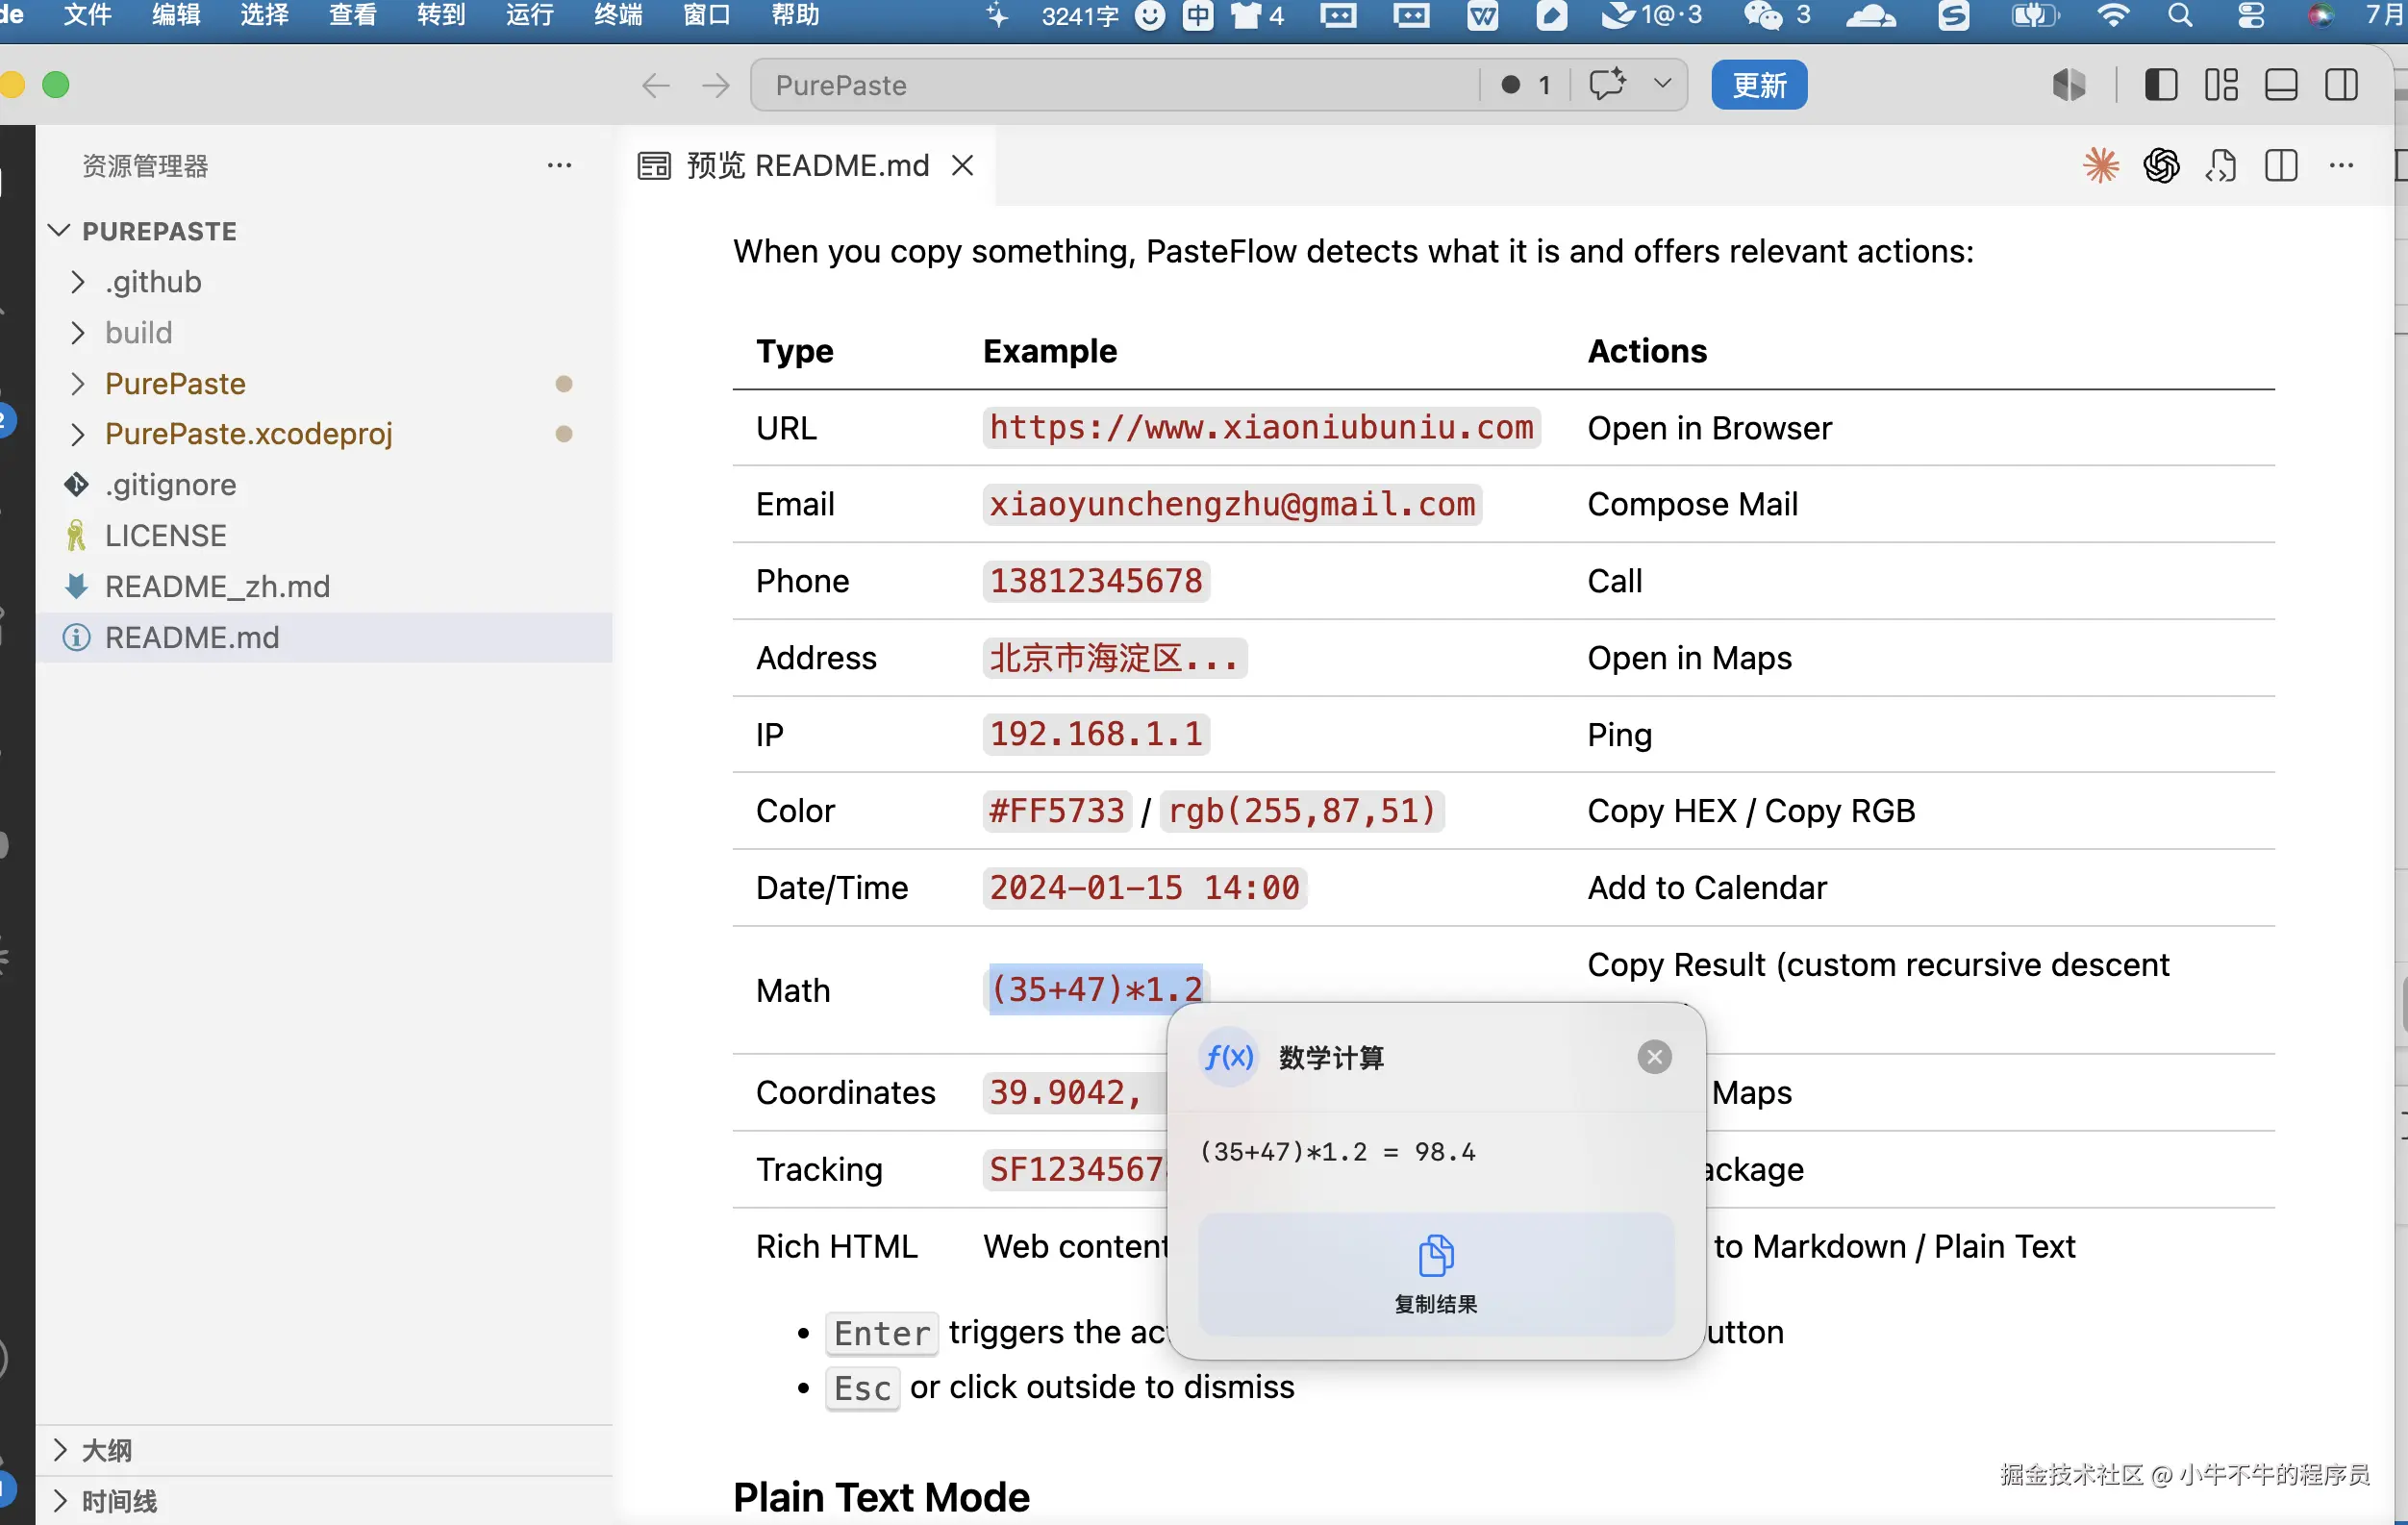The height and width of the screenshot is (1525, 2408).
Task: Open editor more actions ellipsis
Action: coord(2341,165)
